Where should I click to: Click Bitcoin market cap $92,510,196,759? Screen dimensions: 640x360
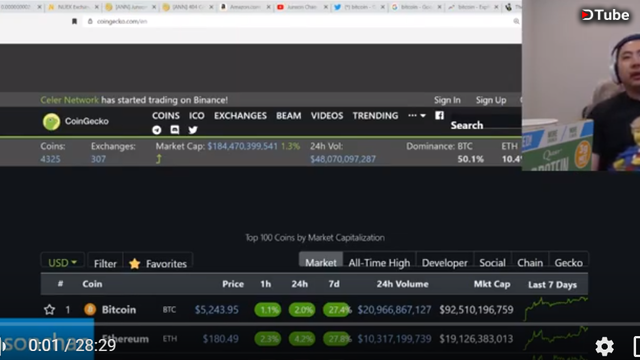tap(476, 310)
